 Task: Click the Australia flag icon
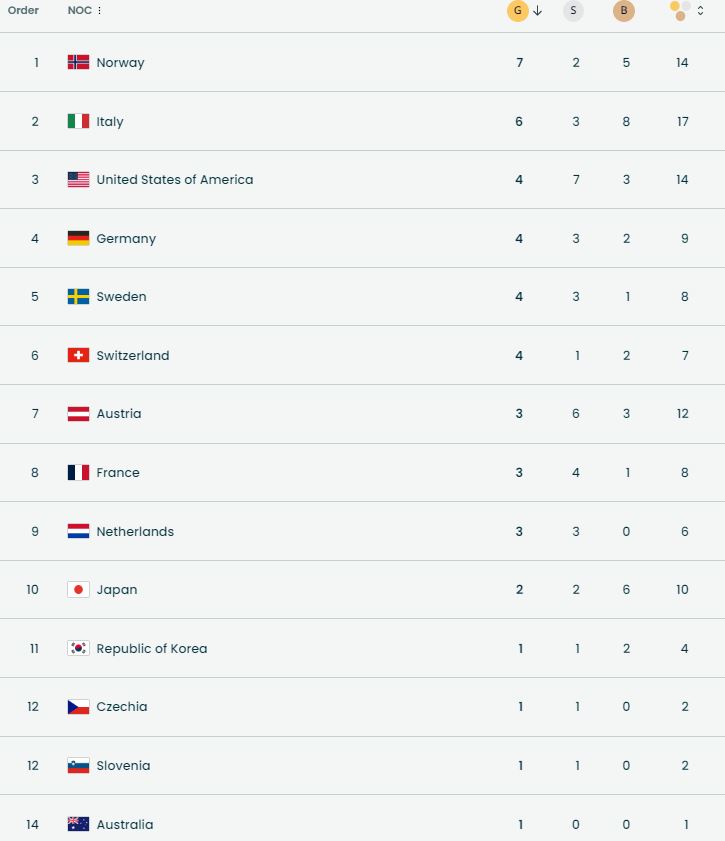click(x=78, y=824)
